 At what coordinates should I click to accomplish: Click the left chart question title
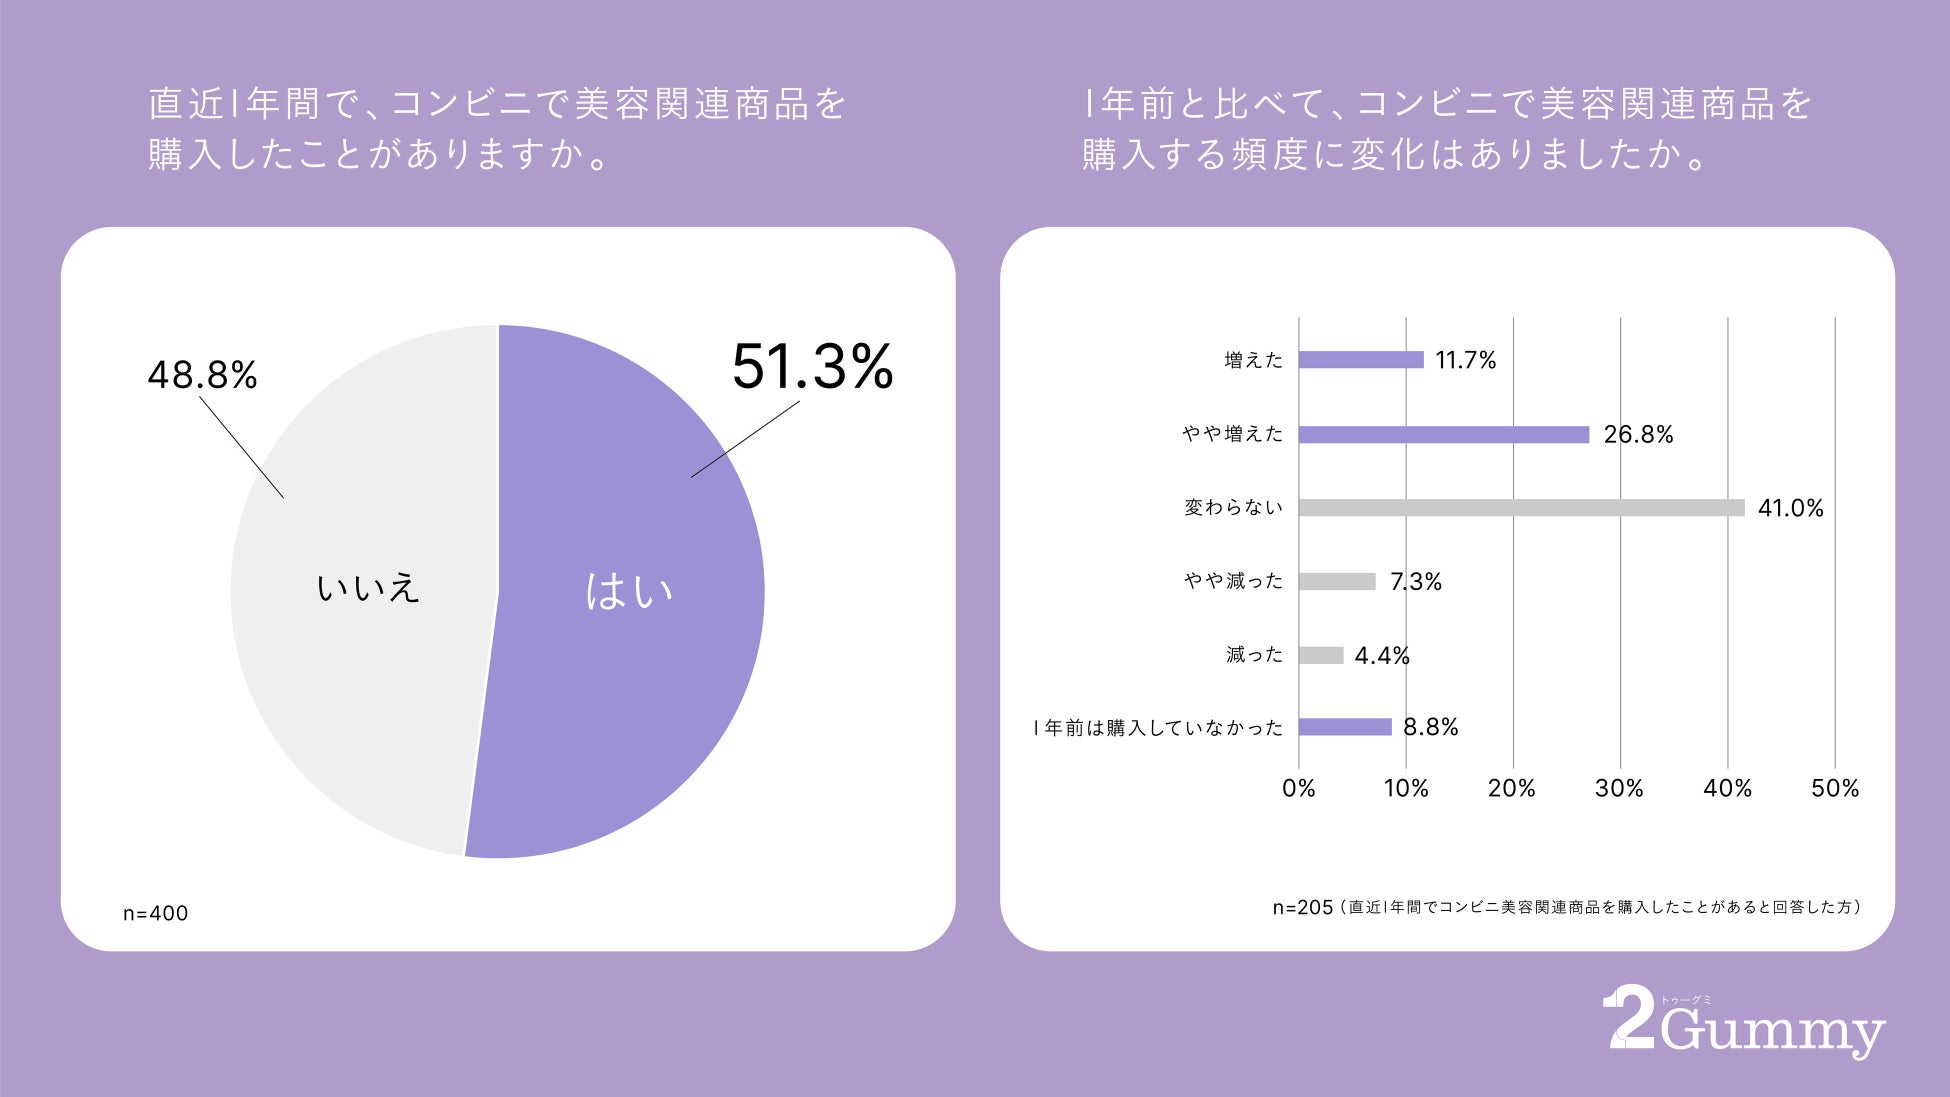pos(498,129)
